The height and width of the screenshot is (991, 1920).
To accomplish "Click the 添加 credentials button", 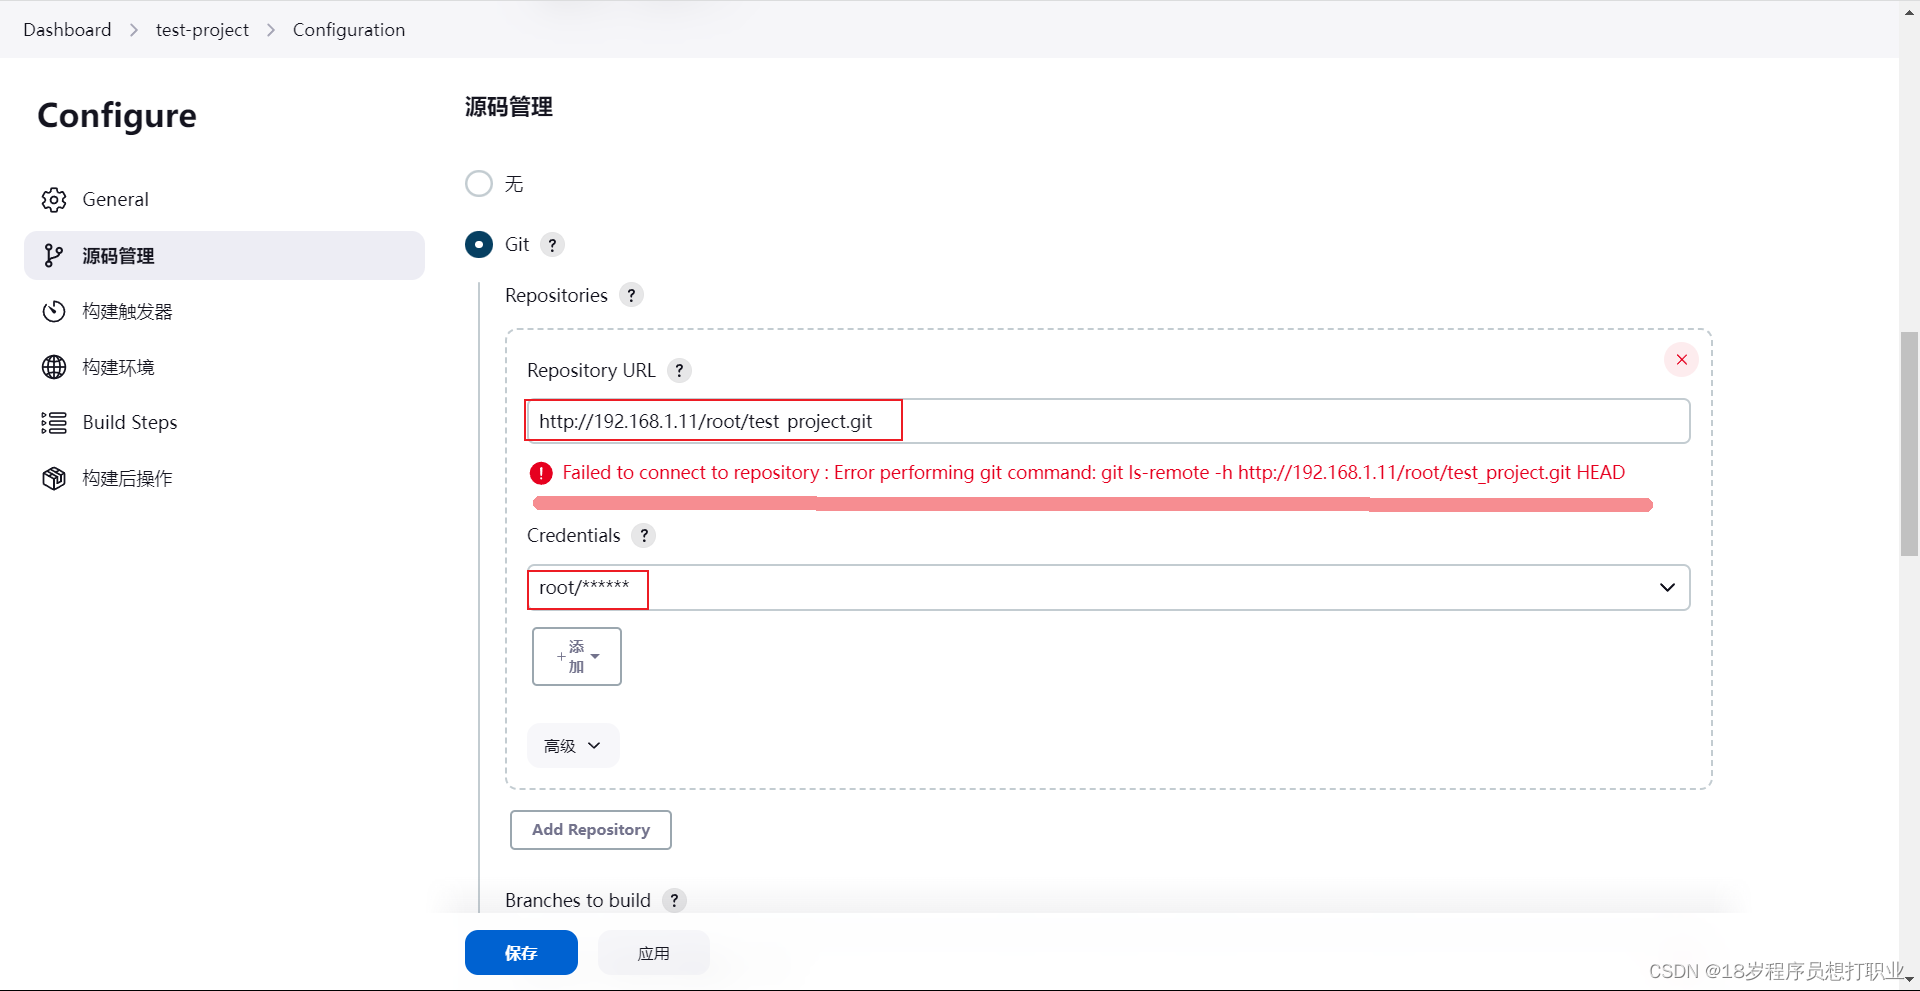I will click(577, 656).
